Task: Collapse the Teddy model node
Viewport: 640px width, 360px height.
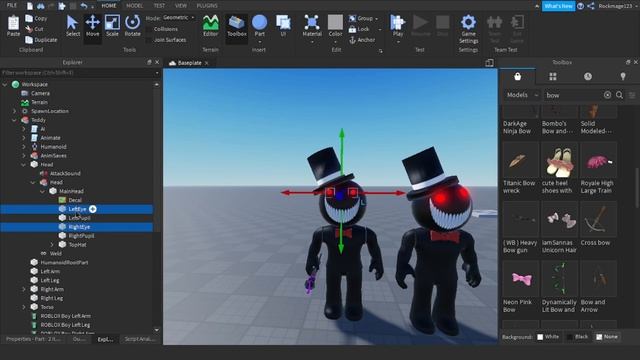Action: 14,120
